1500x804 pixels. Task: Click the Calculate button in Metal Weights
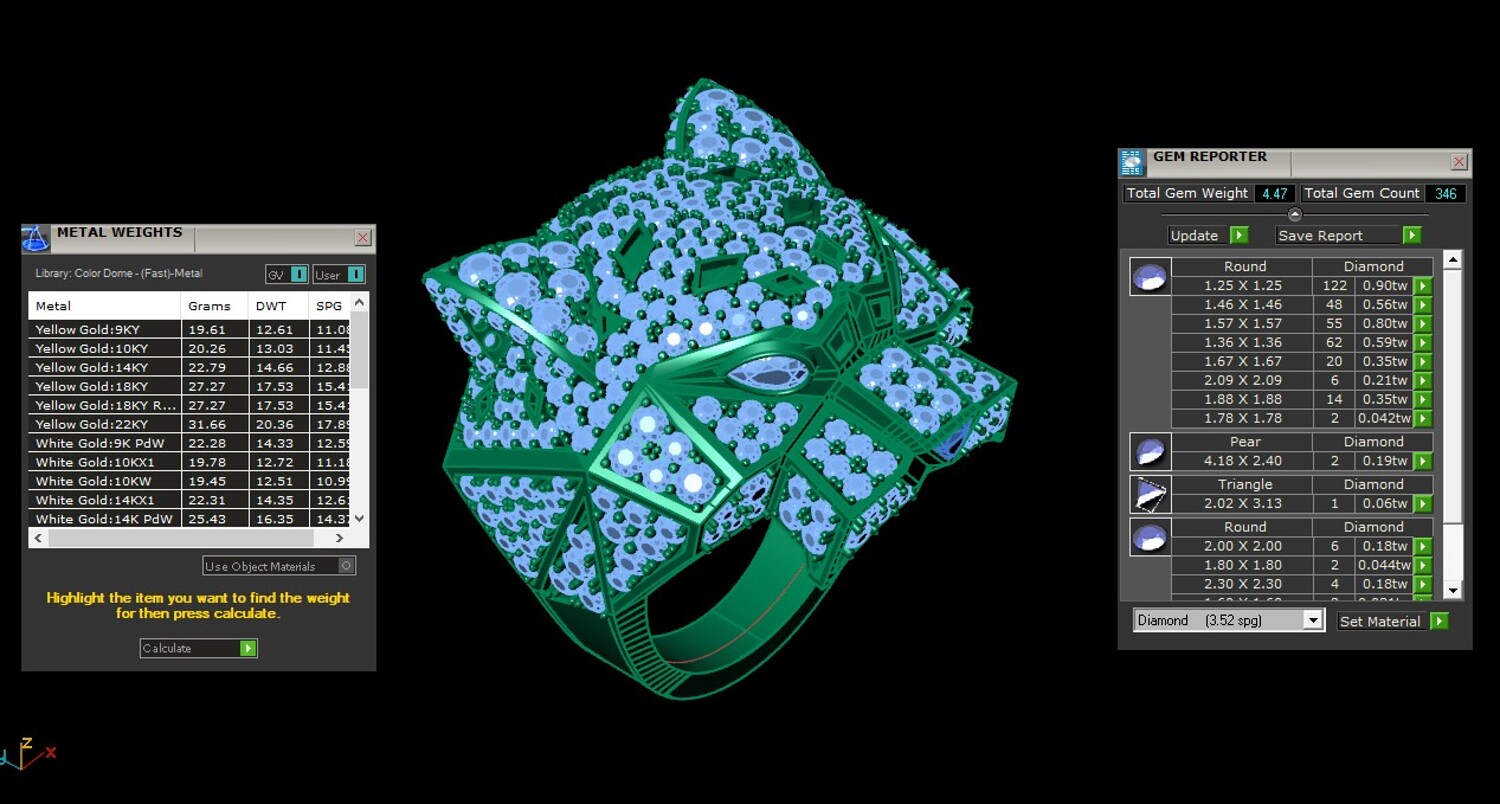coord(199,648)
